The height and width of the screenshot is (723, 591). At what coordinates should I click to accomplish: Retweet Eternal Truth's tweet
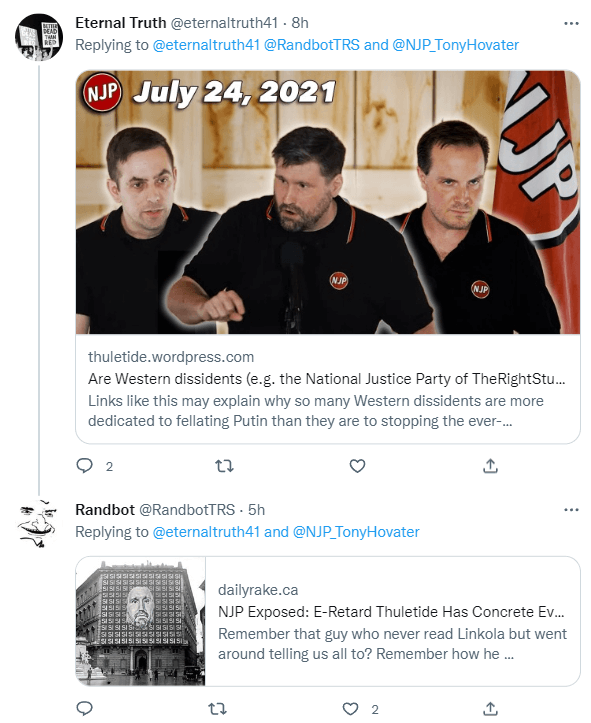coord(225,466)
